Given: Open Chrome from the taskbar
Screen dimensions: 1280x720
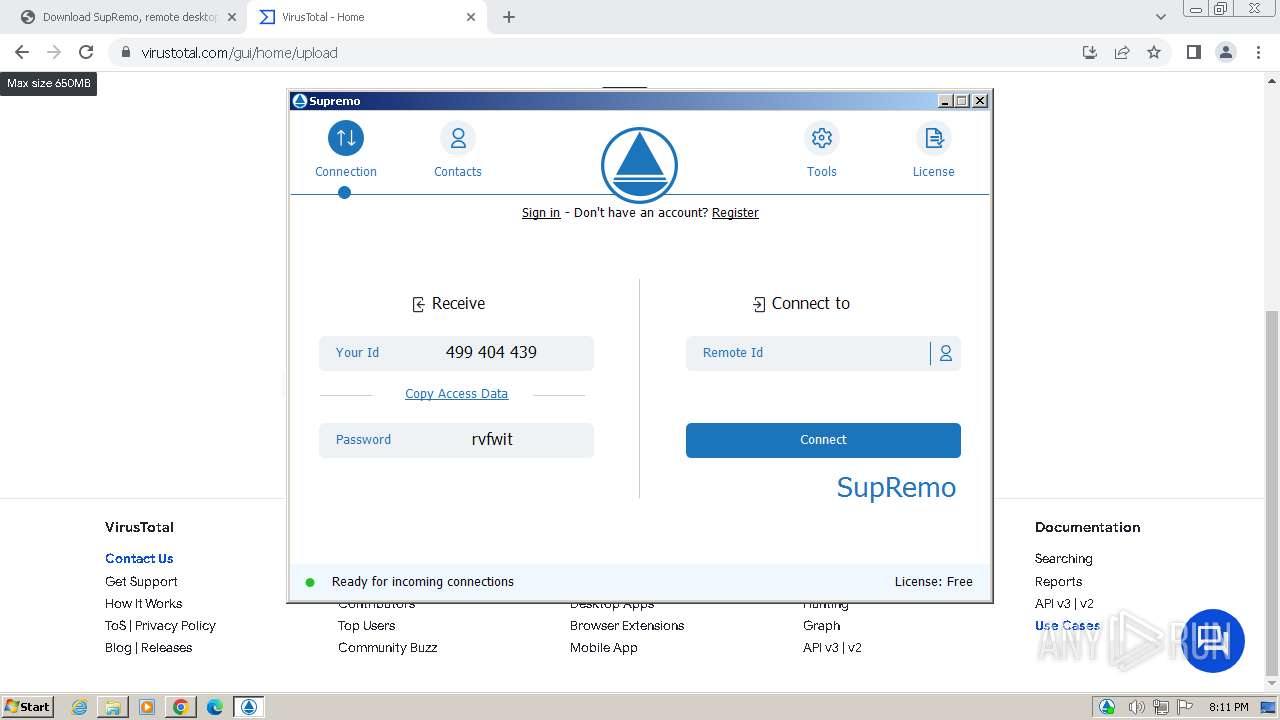Looking at the screenshot, I should pos(181,707).
